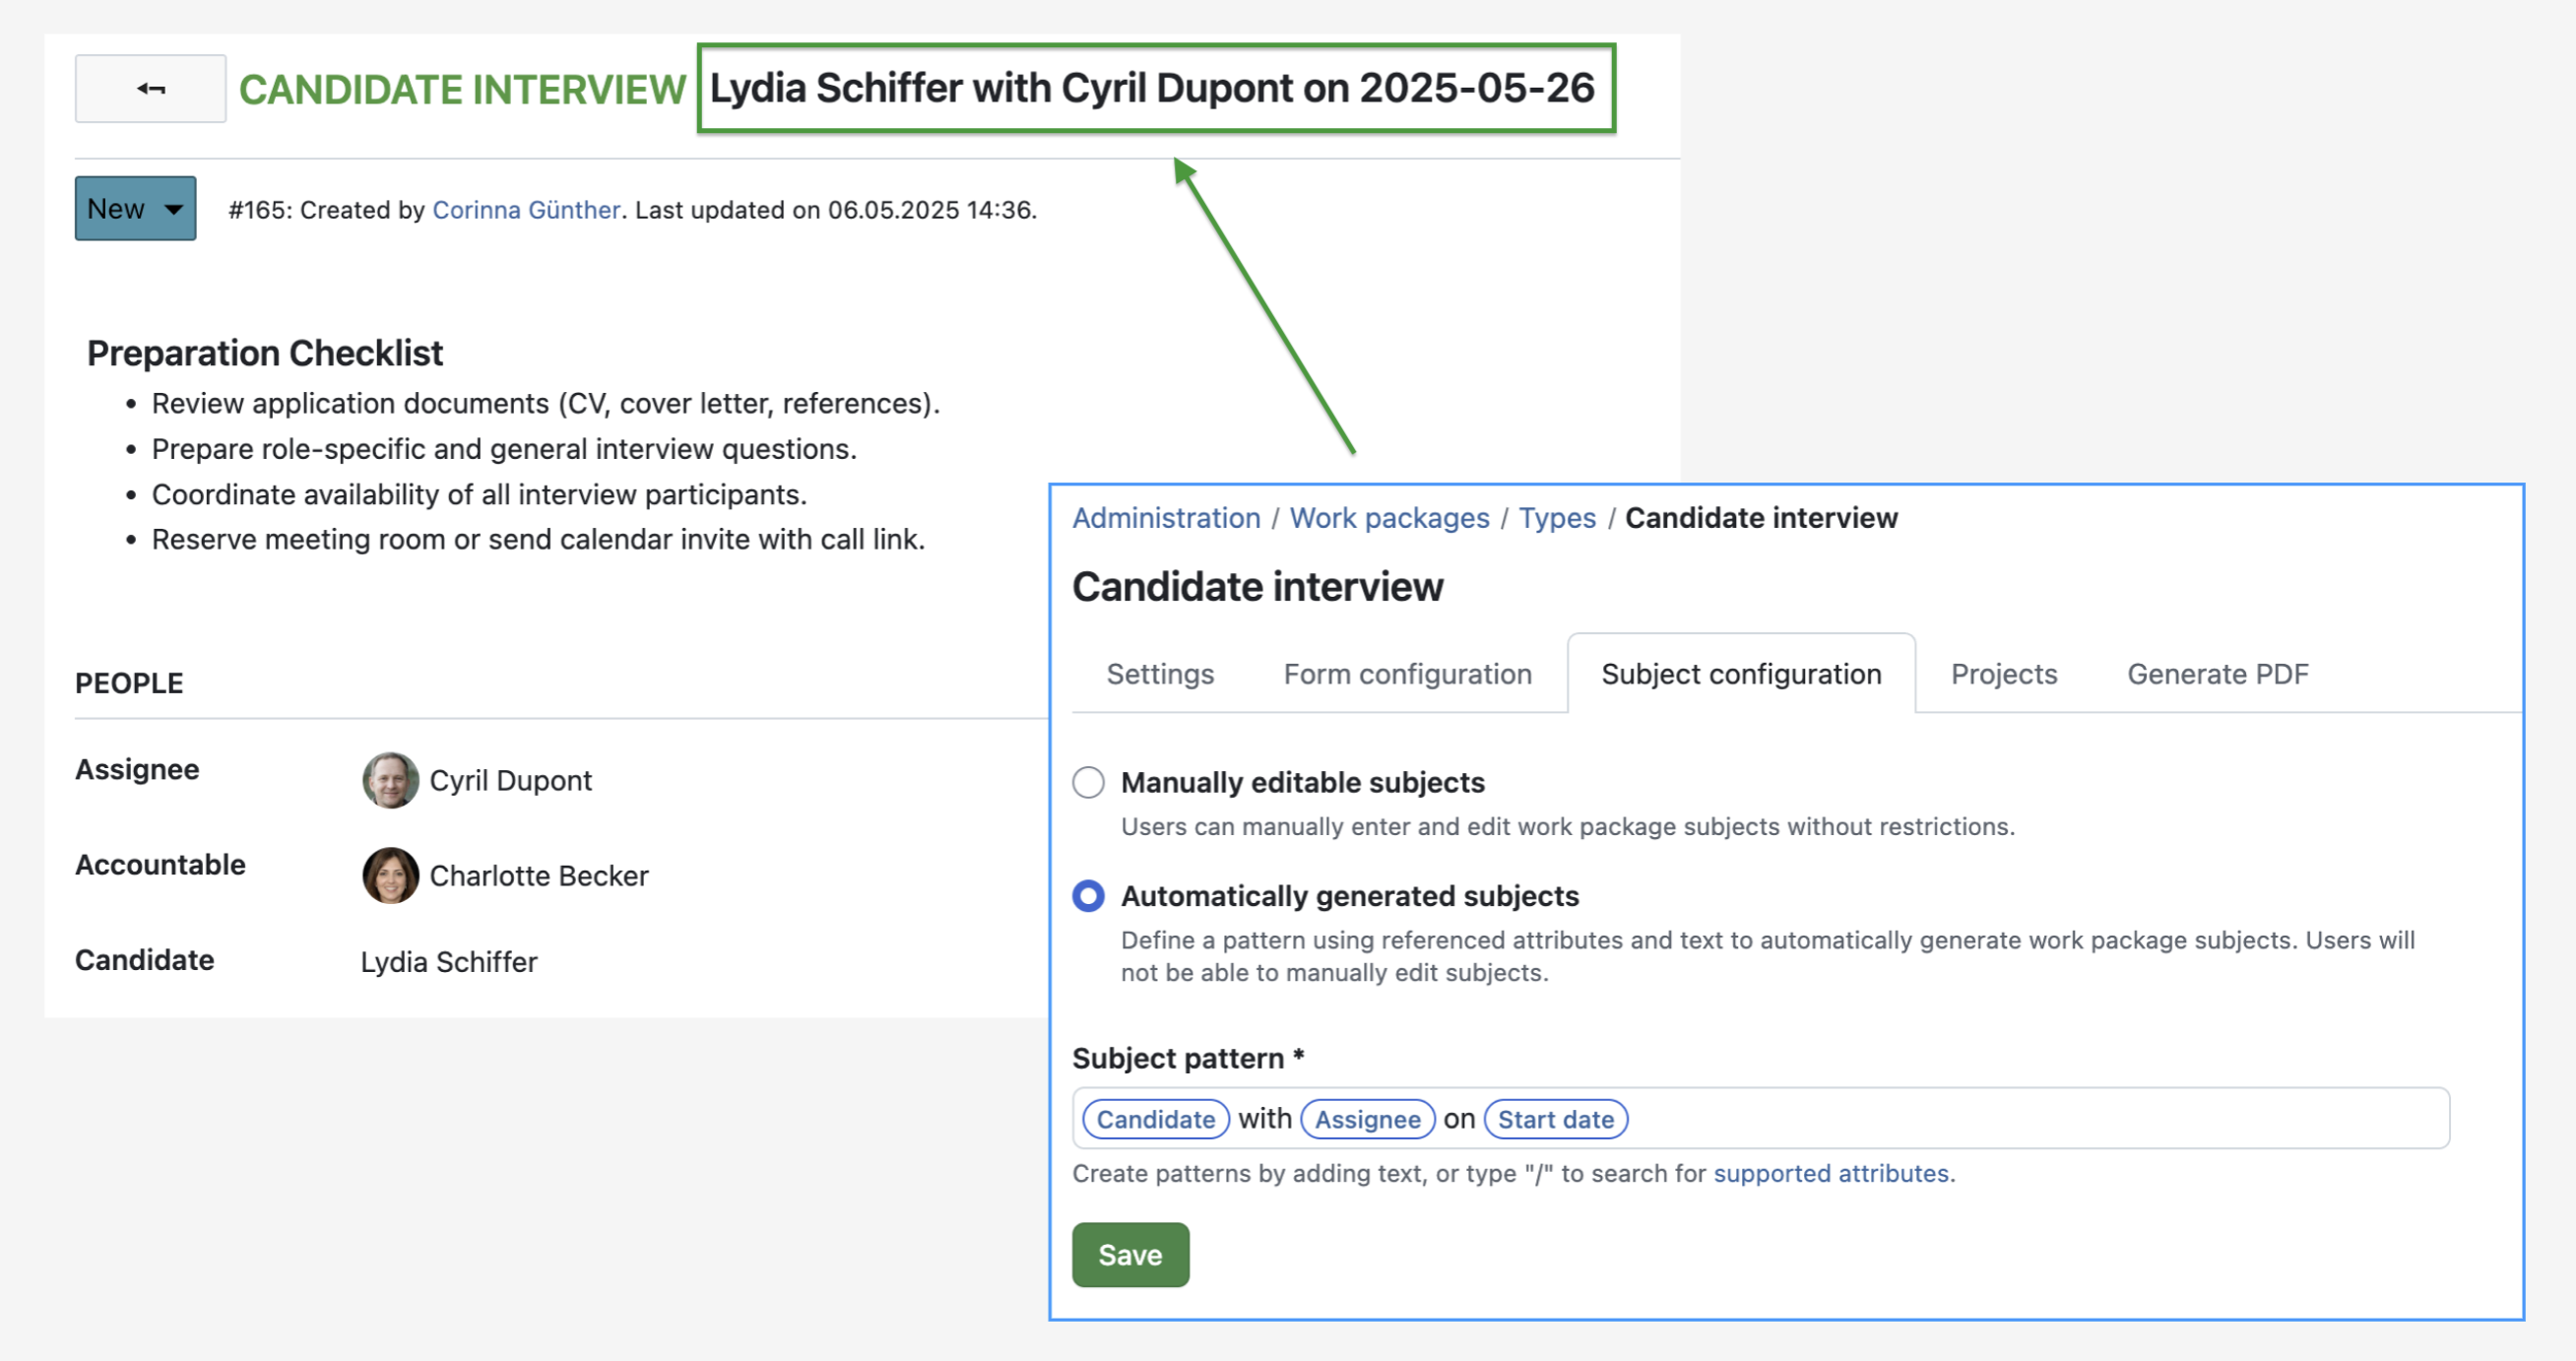
Task: Save the subject pattern configuration
Action: coord(1130,1255)
